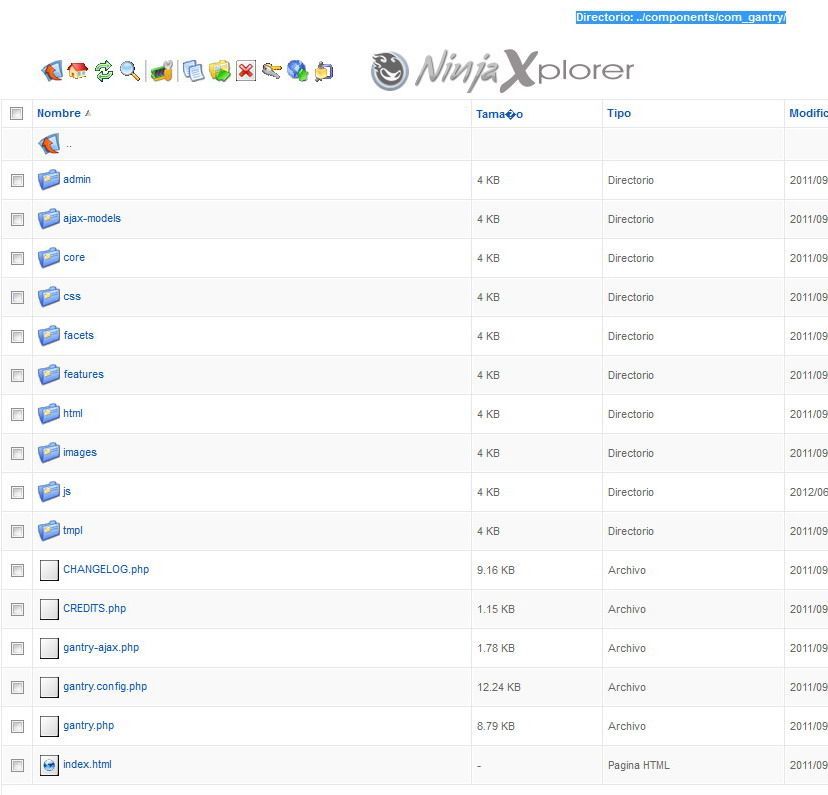Reload the file list with the refresh icon
Screen dimensions: 828x795
click(104, 71)
